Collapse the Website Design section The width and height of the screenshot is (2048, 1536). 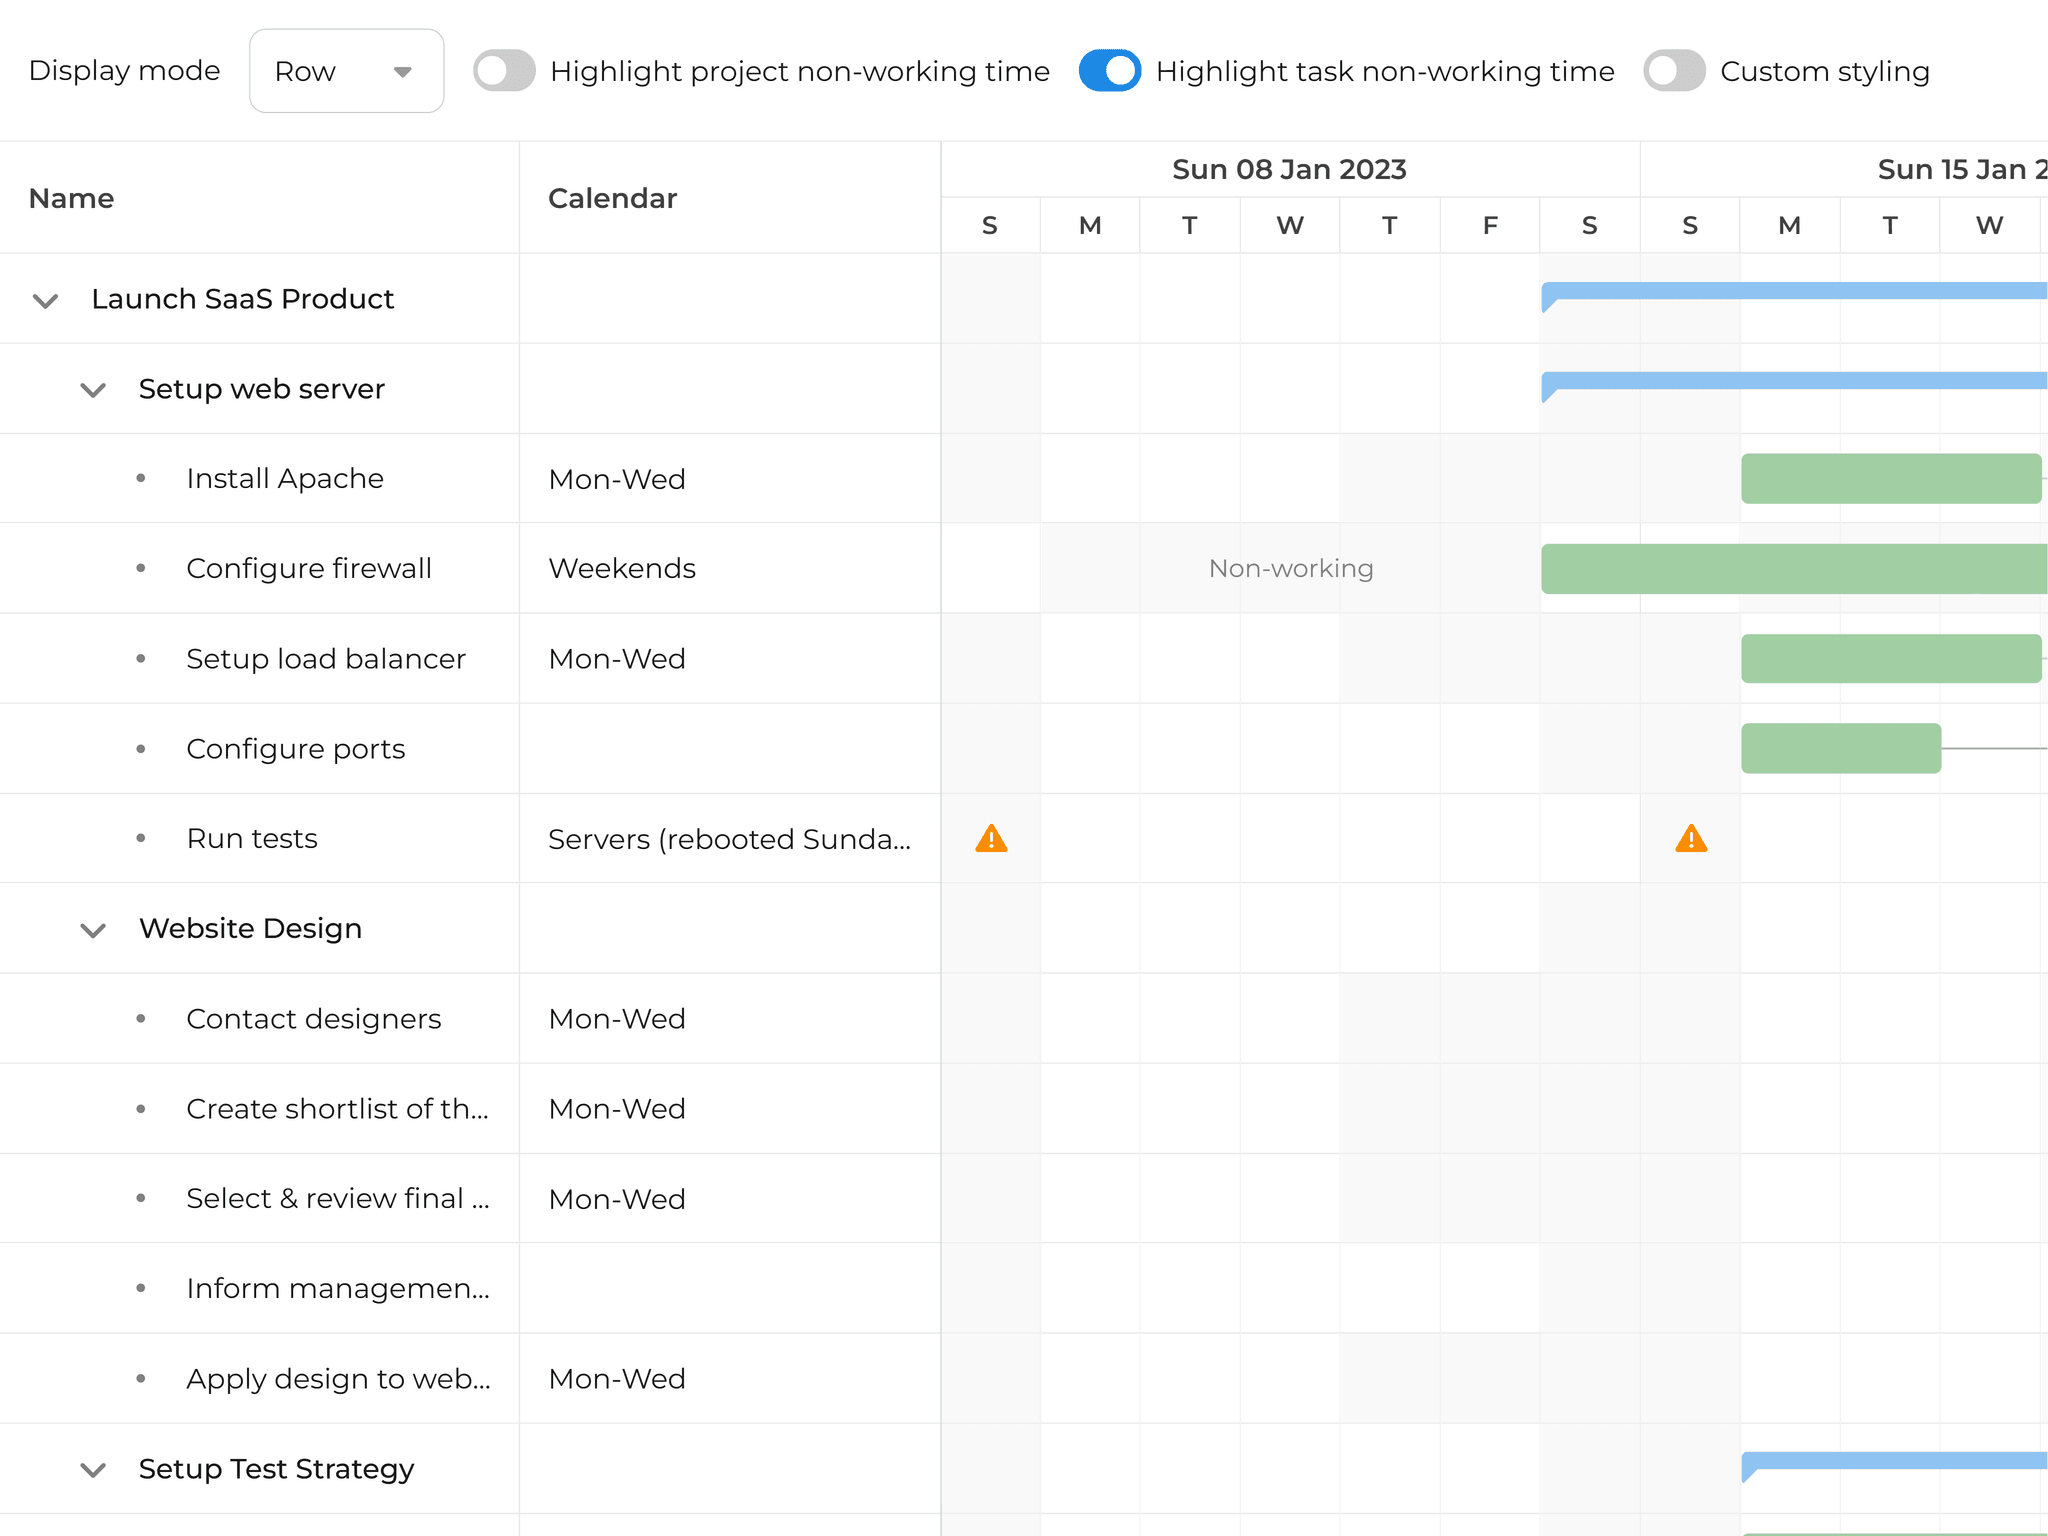92,930
